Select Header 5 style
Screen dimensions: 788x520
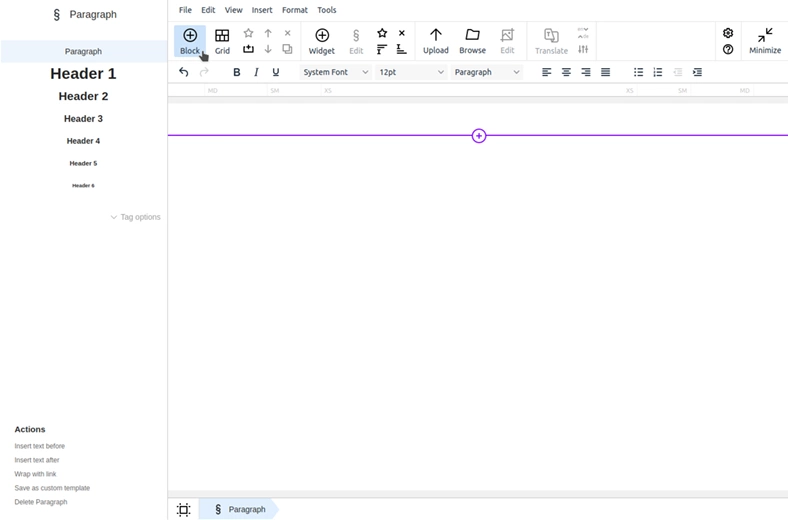pyautogui.click(x=83, y=163)
